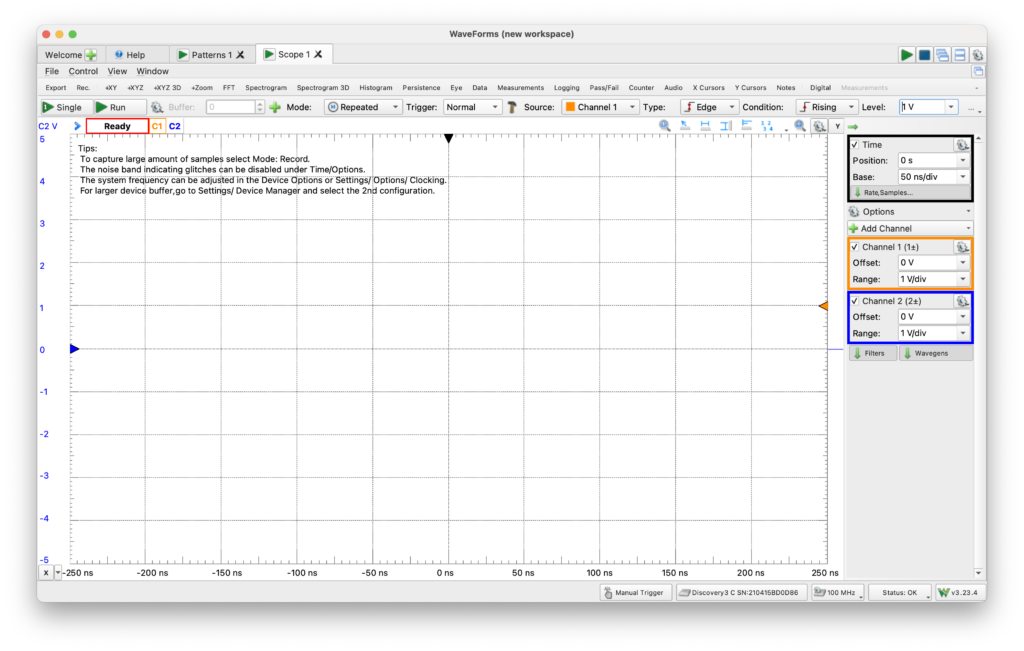Click the hammer icon beside Trigger
Screen dimensions: 1024x651
tap(512, 107)
